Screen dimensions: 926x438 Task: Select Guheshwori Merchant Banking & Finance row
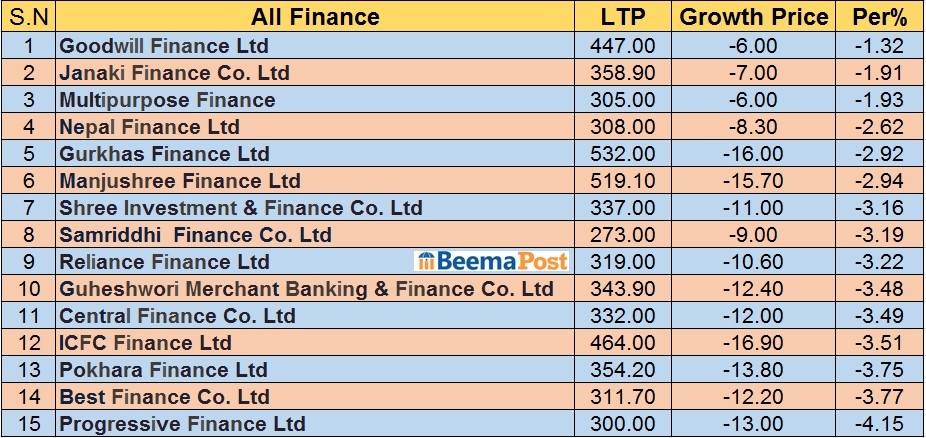306,289
